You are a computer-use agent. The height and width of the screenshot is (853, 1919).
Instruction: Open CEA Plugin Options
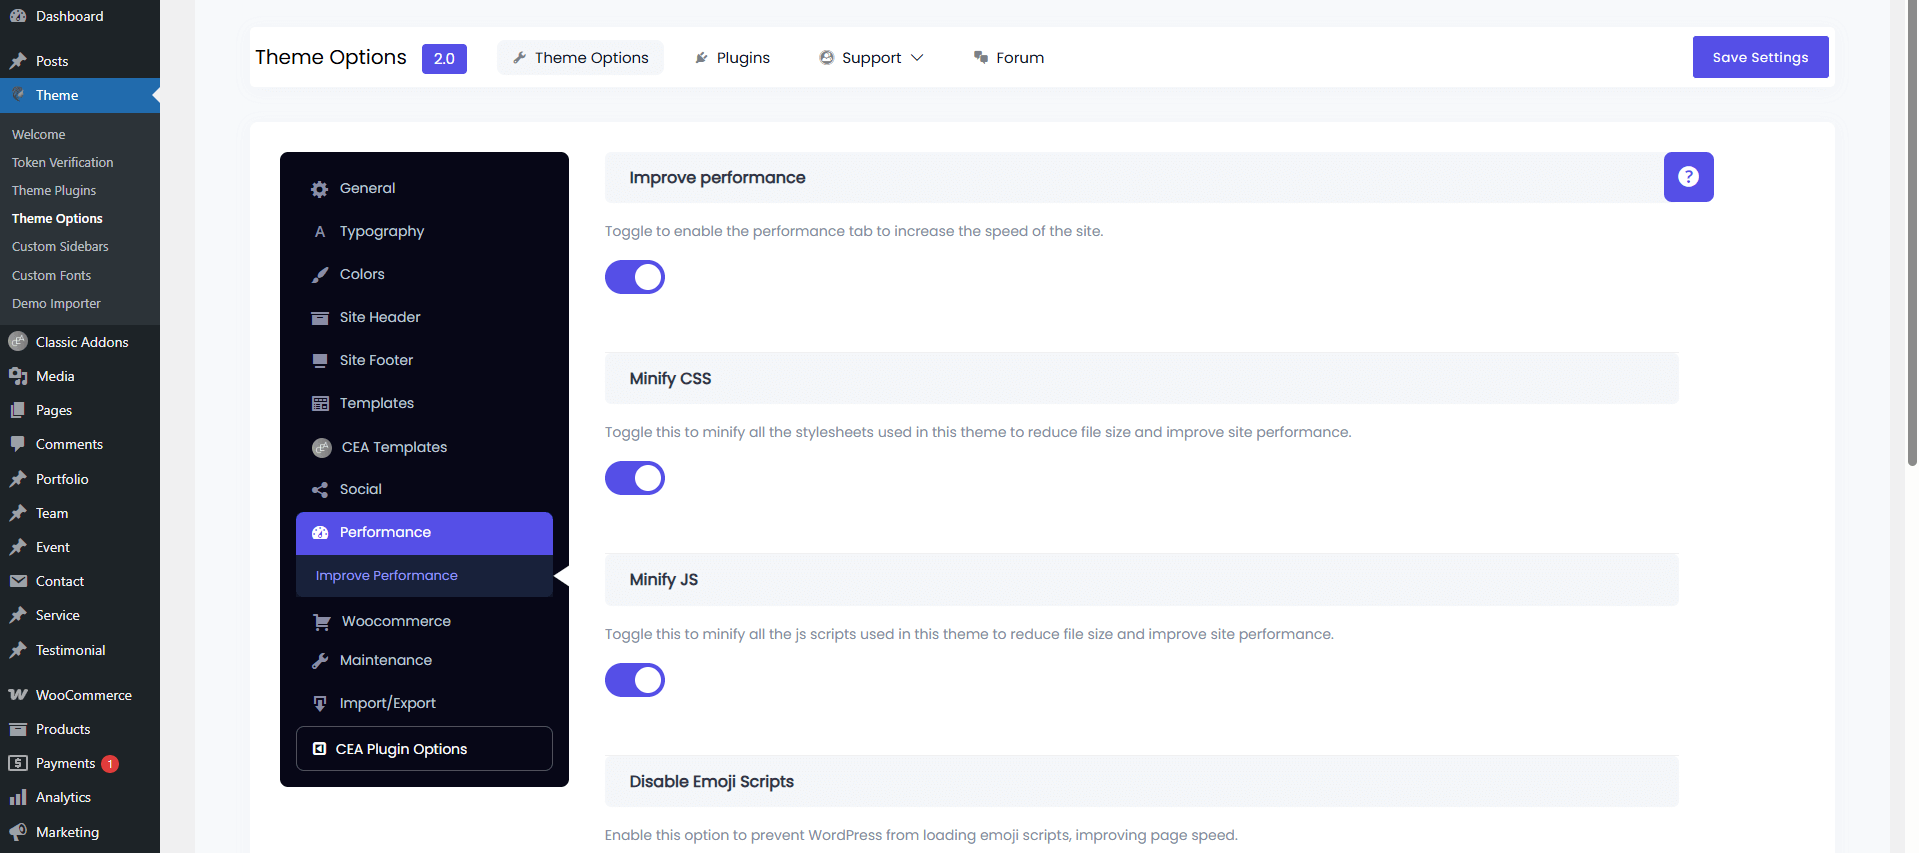click(424, 749)
